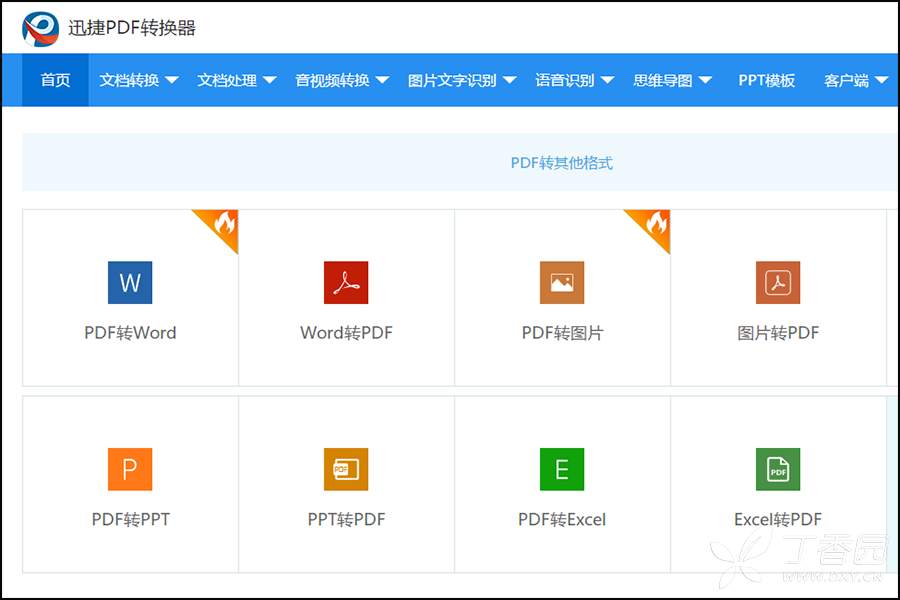
Task: Click the PDF转PPT label
Action: (131, 520)
